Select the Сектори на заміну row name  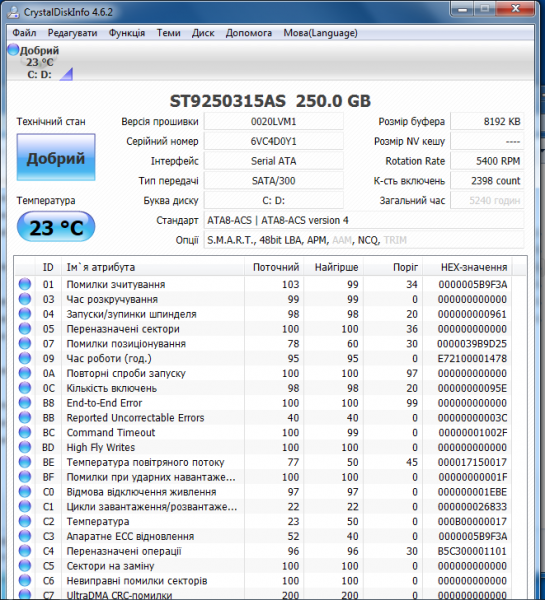click(110, 566)
